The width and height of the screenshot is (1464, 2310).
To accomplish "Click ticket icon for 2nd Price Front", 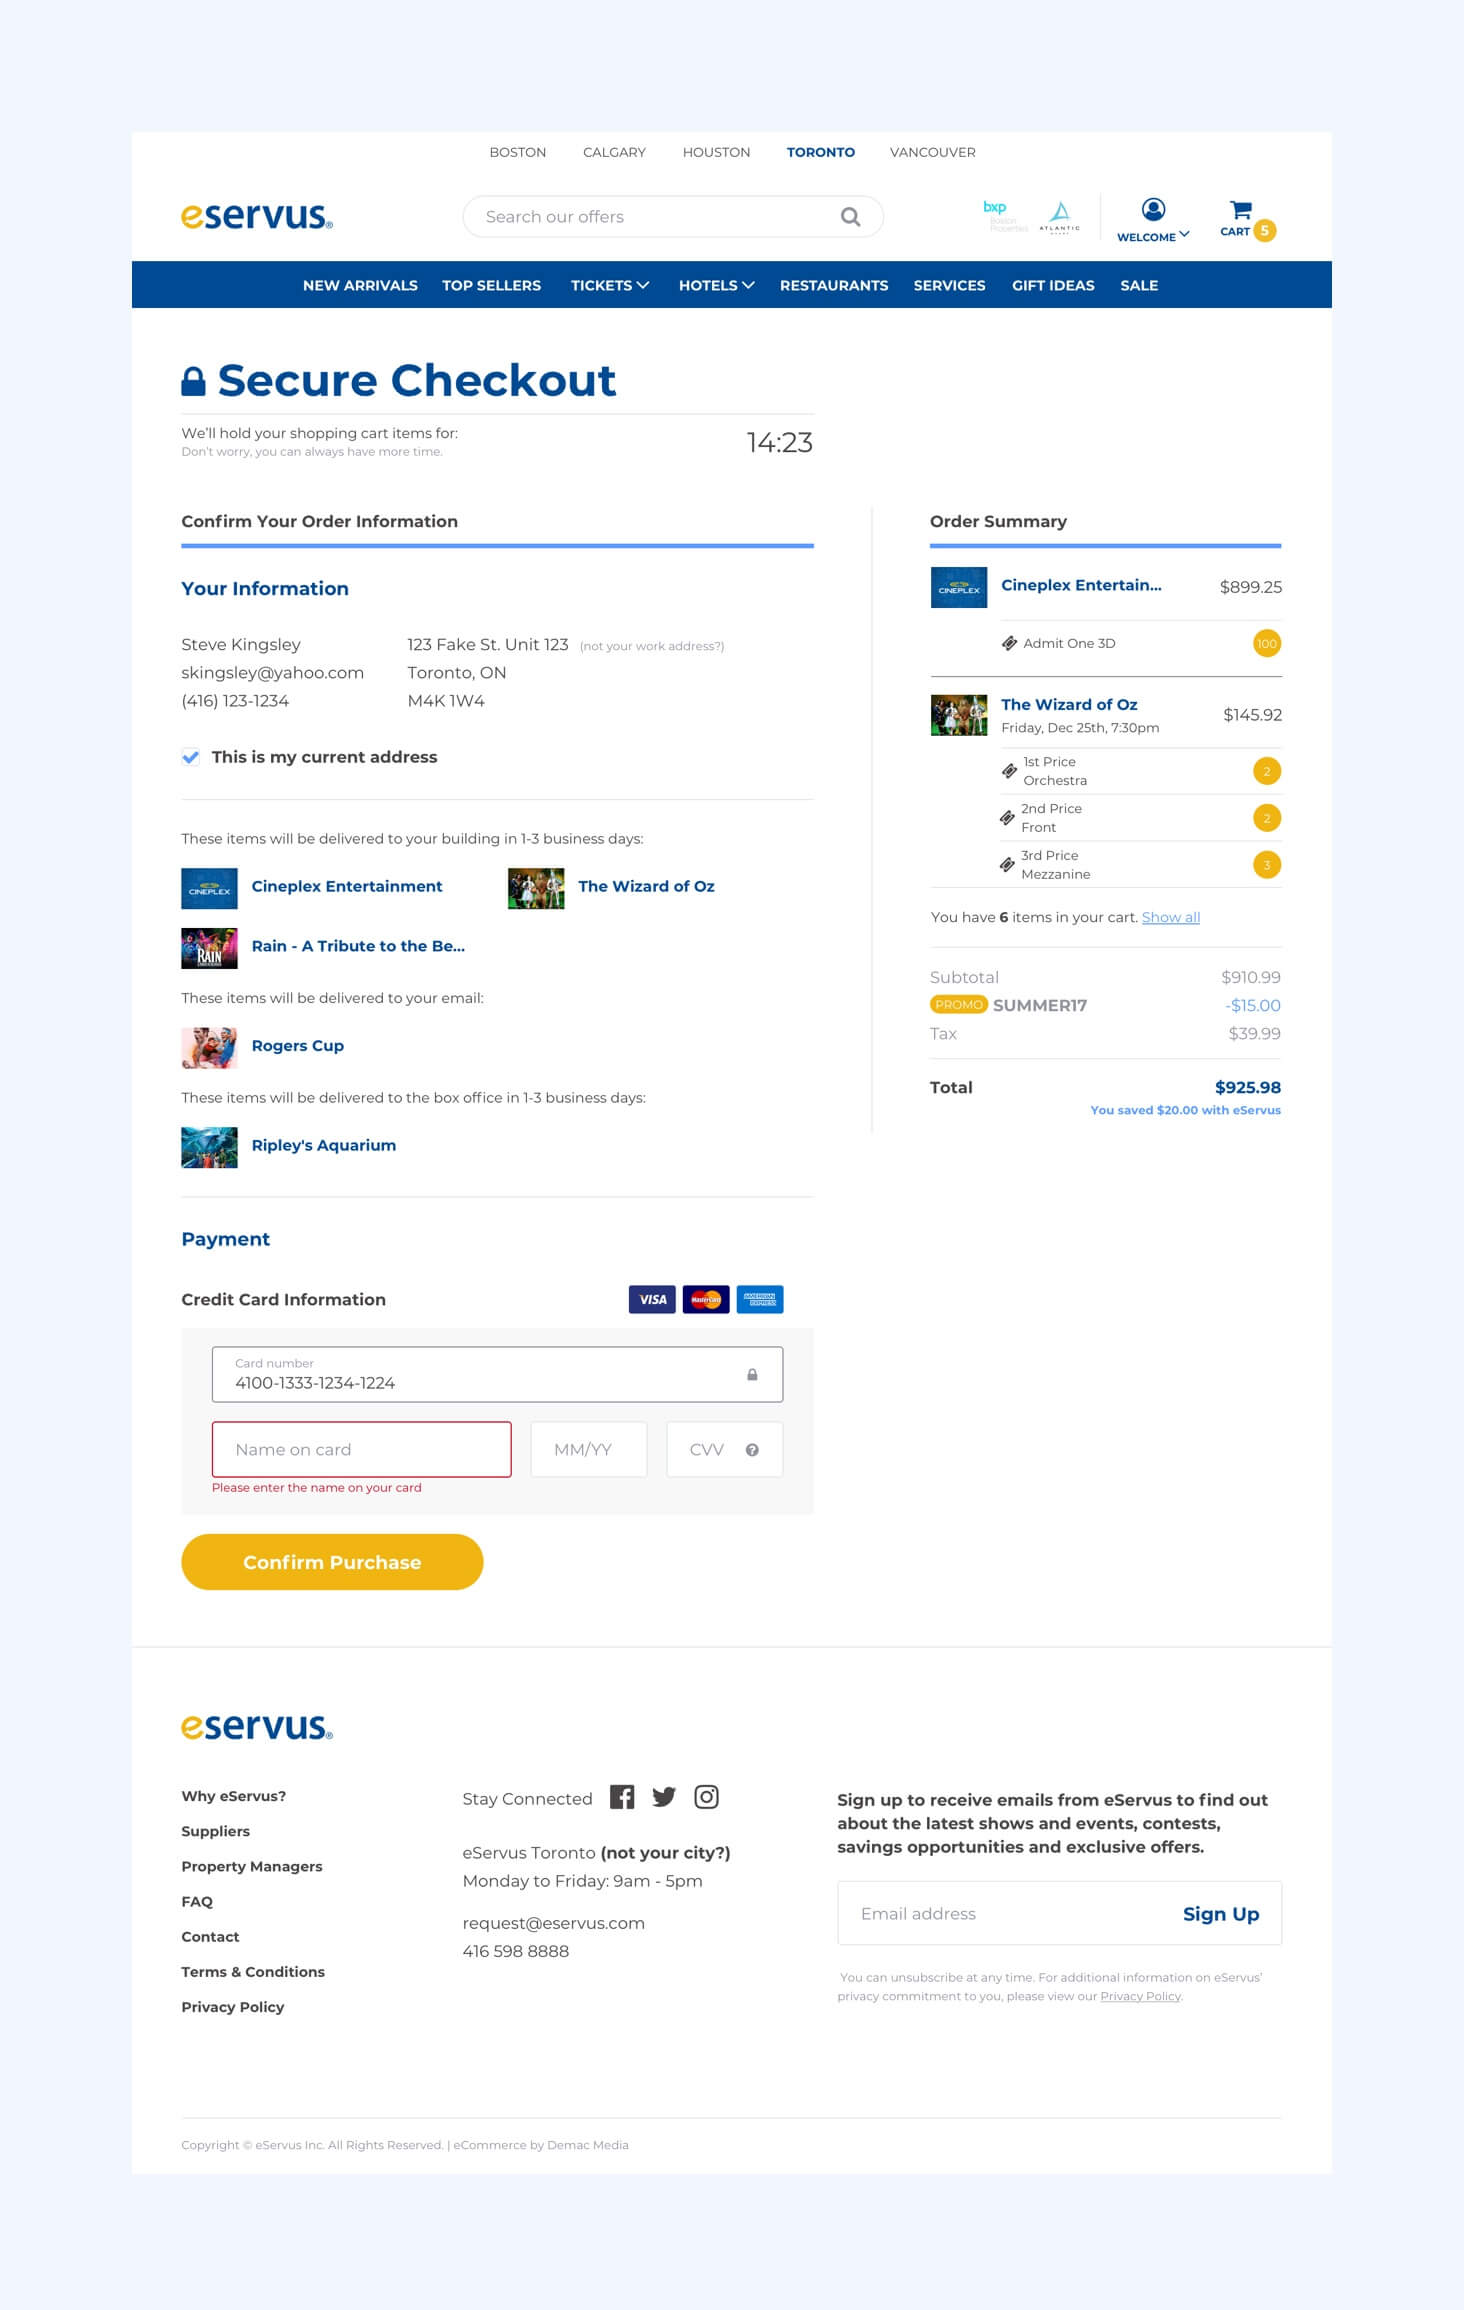I will tap(1007, 818).
